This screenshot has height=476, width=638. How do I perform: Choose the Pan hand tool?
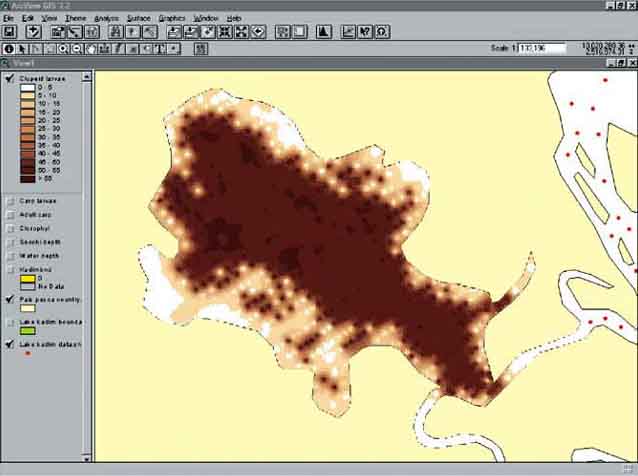coord(91,48)
